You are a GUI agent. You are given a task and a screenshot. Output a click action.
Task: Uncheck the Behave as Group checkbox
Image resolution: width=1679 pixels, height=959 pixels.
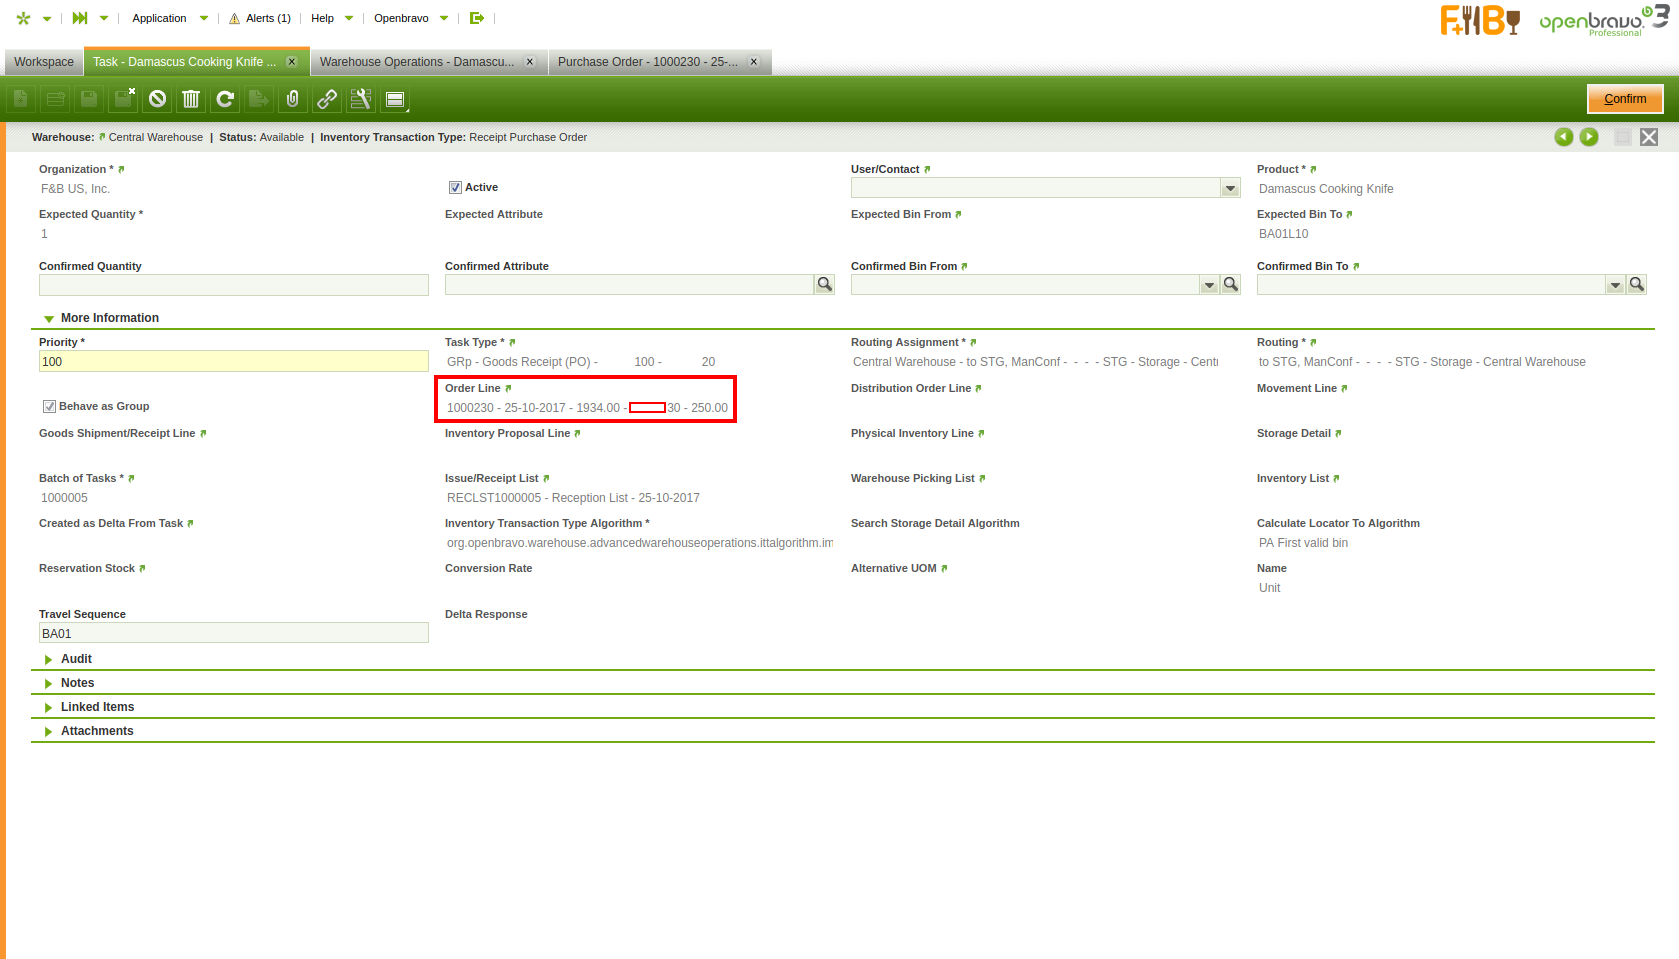coord(49,407)
